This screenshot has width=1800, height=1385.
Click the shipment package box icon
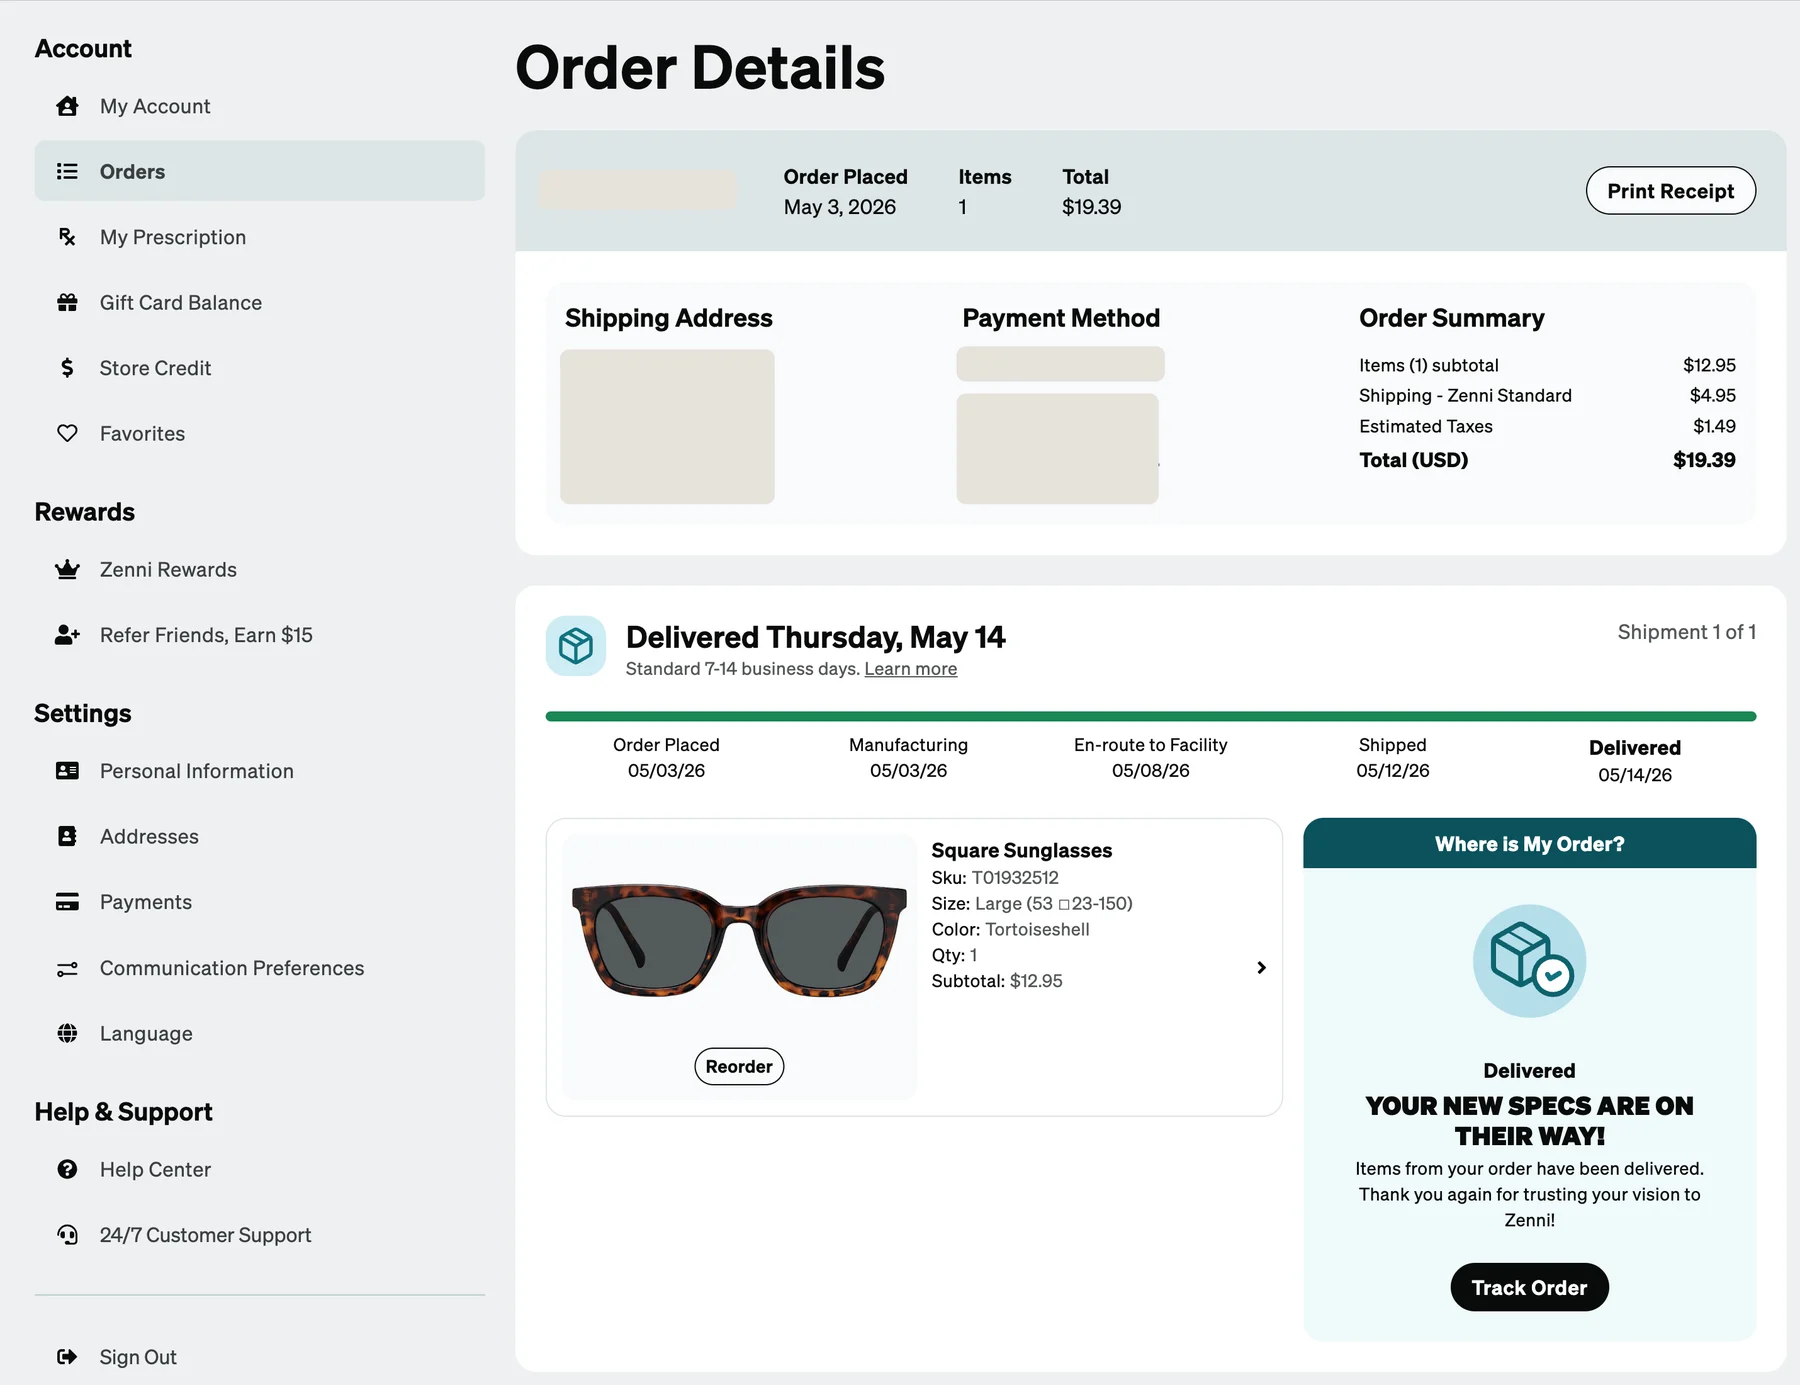click(x=576, y=646)
